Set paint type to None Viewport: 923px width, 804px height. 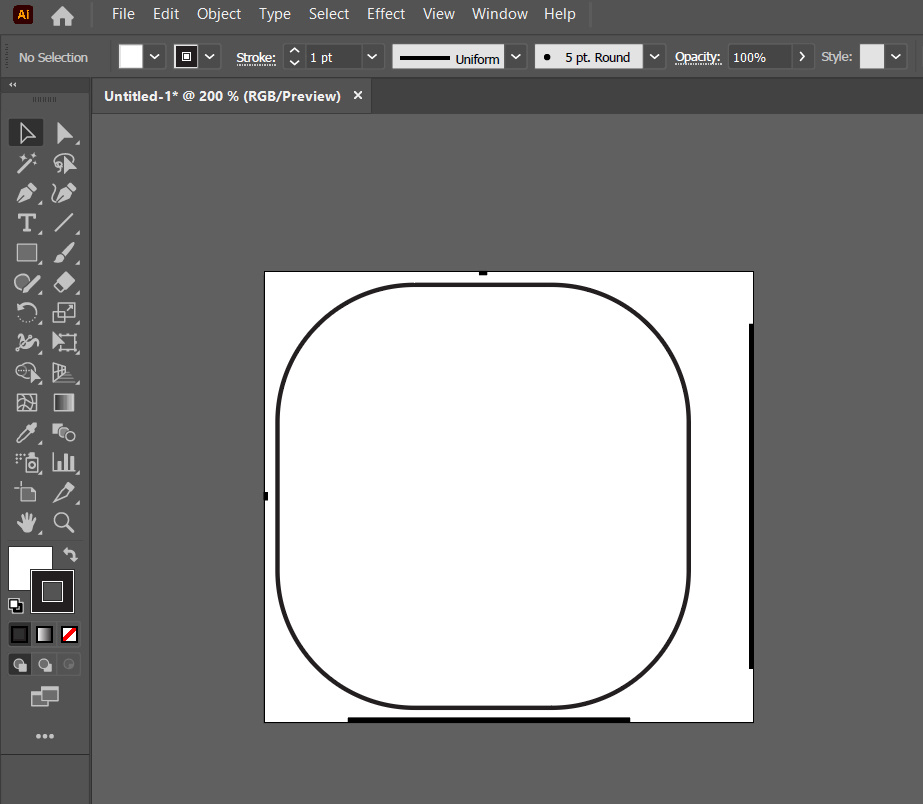(x=69, y=634)
